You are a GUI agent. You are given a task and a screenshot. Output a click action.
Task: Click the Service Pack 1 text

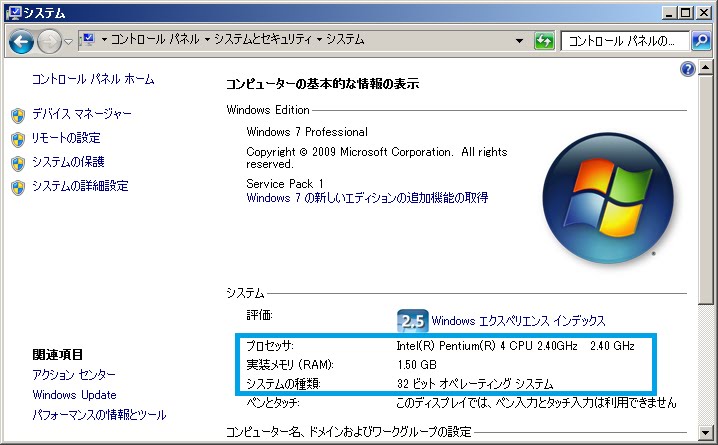pos(285,184)
